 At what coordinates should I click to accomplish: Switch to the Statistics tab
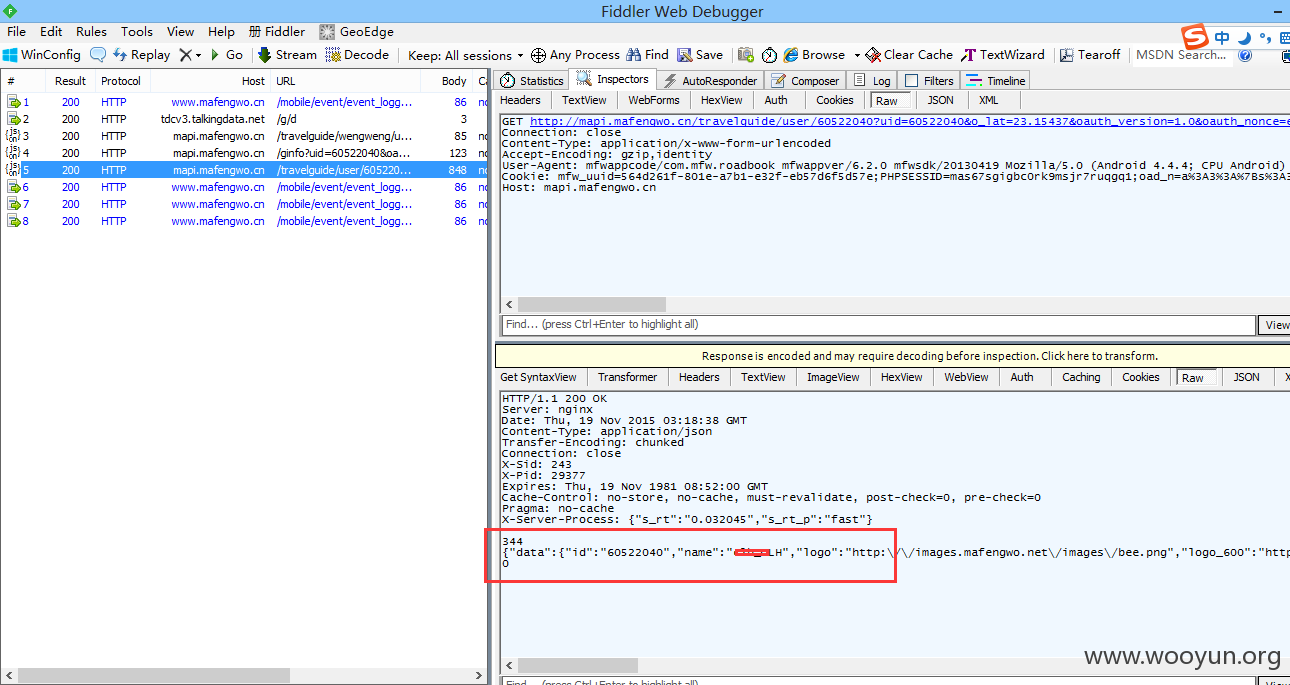tap(532, 81)
